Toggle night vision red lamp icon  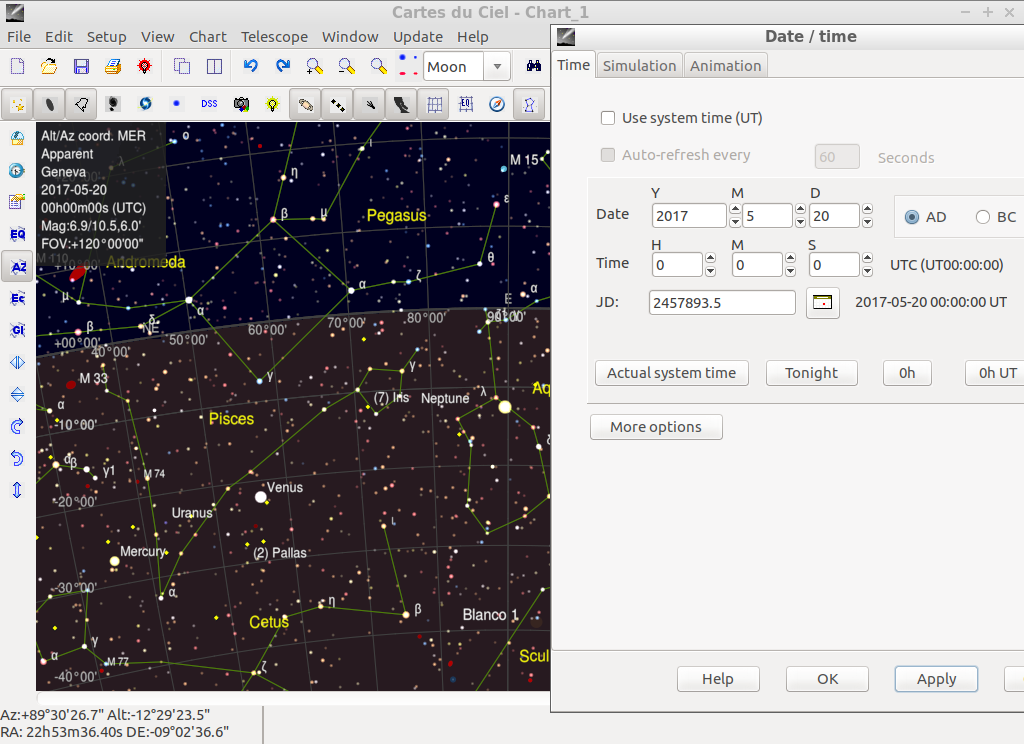point(144,67)
